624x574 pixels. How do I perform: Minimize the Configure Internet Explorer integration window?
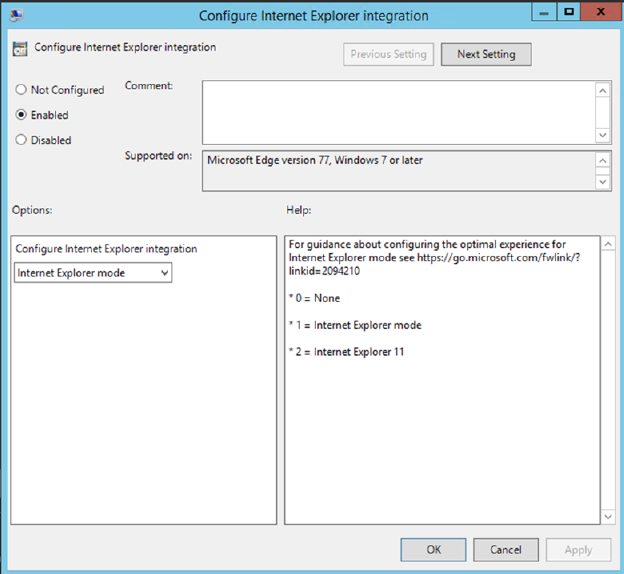point(544,12)
